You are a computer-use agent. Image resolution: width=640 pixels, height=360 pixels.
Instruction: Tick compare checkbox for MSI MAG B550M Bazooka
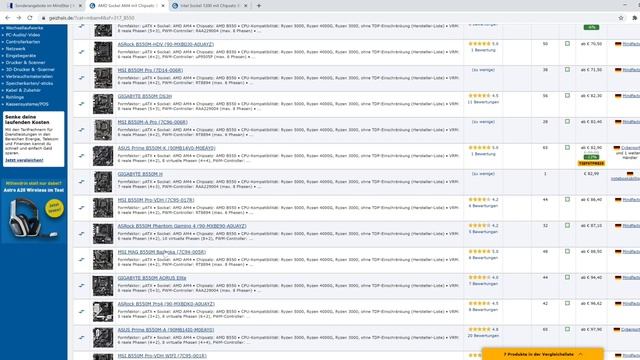click(x=567, y=251)
